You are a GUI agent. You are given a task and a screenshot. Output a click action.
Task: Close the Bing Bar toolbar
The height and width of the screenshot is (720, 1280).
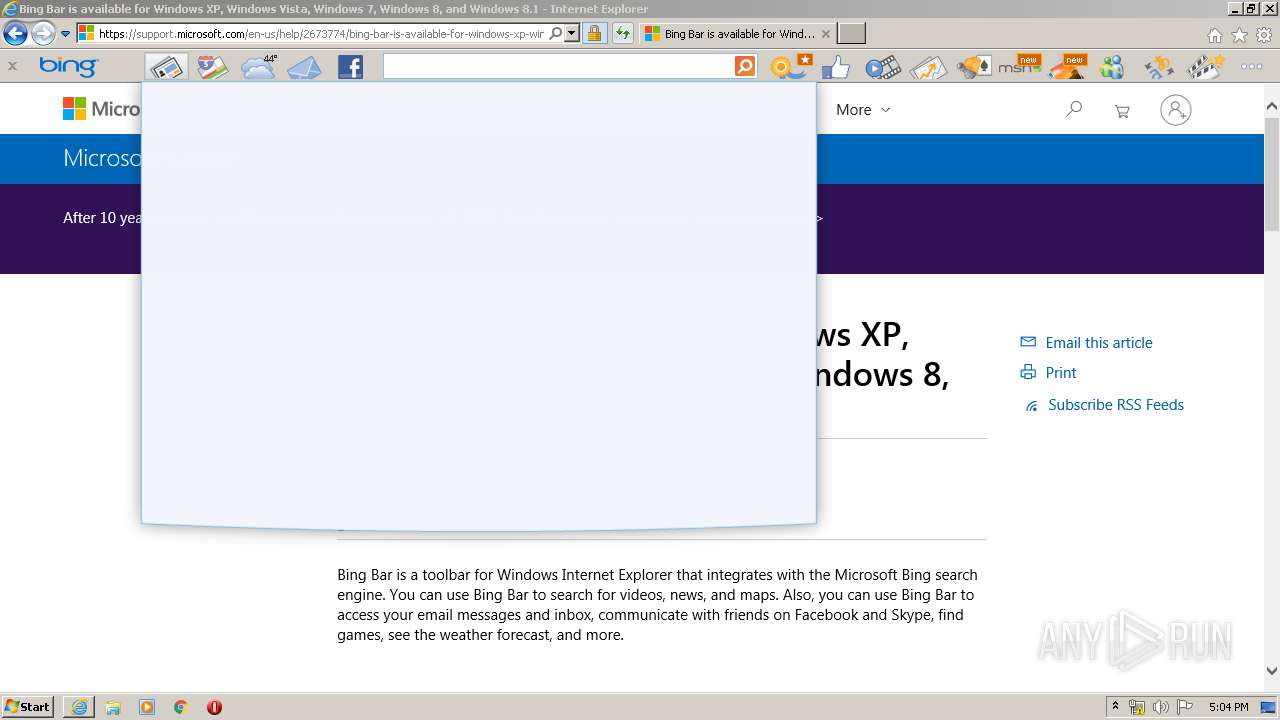12,67
